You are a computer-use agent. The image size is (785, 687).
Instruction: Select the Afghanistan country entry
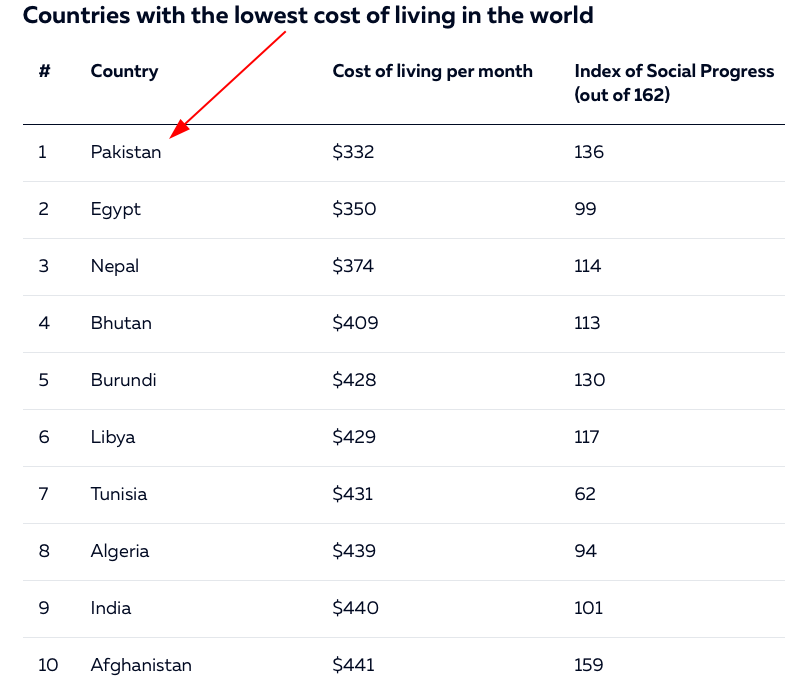click(141, 665)
